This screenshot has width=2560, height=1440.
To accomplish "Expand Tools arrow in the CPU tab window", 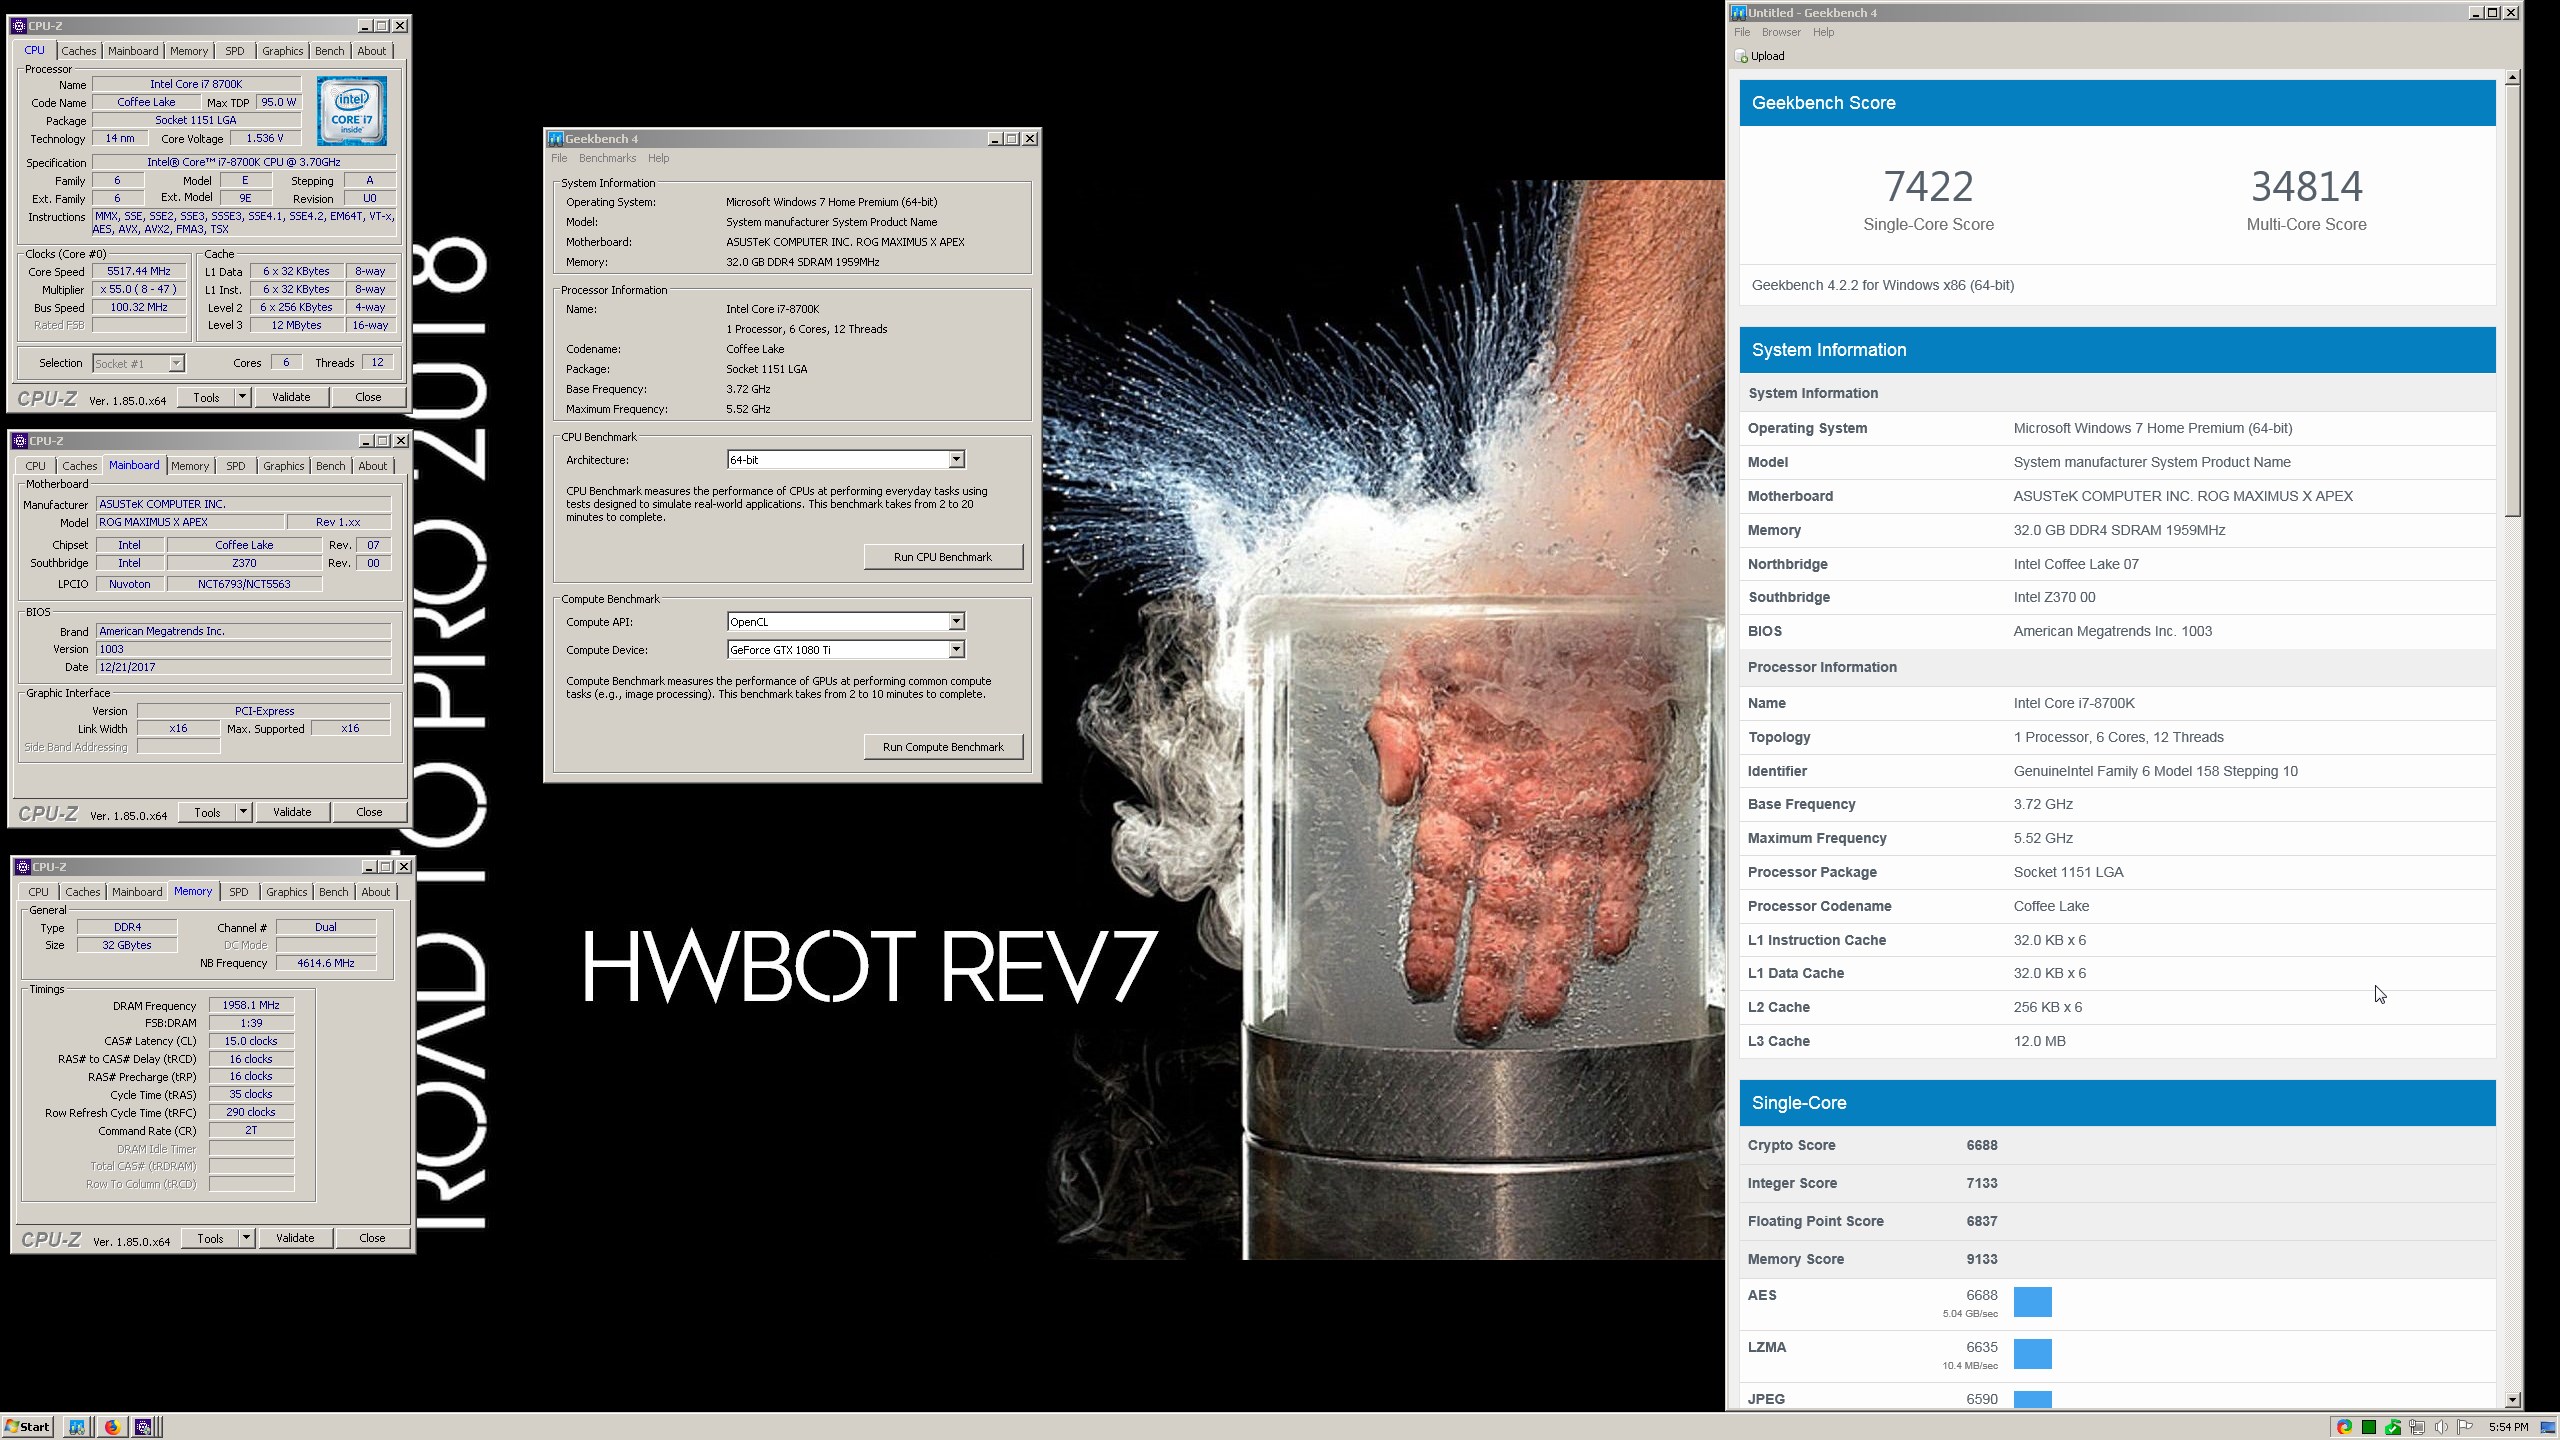I will [242, 397].
